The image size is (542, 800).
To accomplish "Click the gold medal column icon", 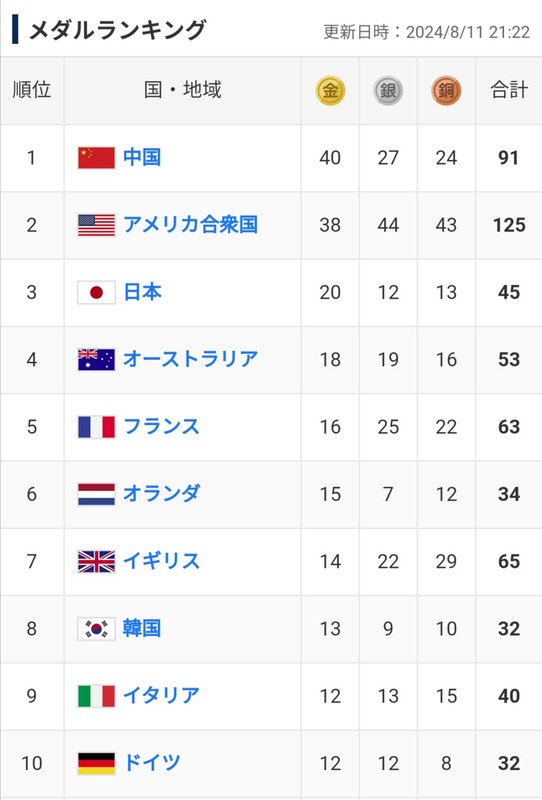I will tap(330, 91).
